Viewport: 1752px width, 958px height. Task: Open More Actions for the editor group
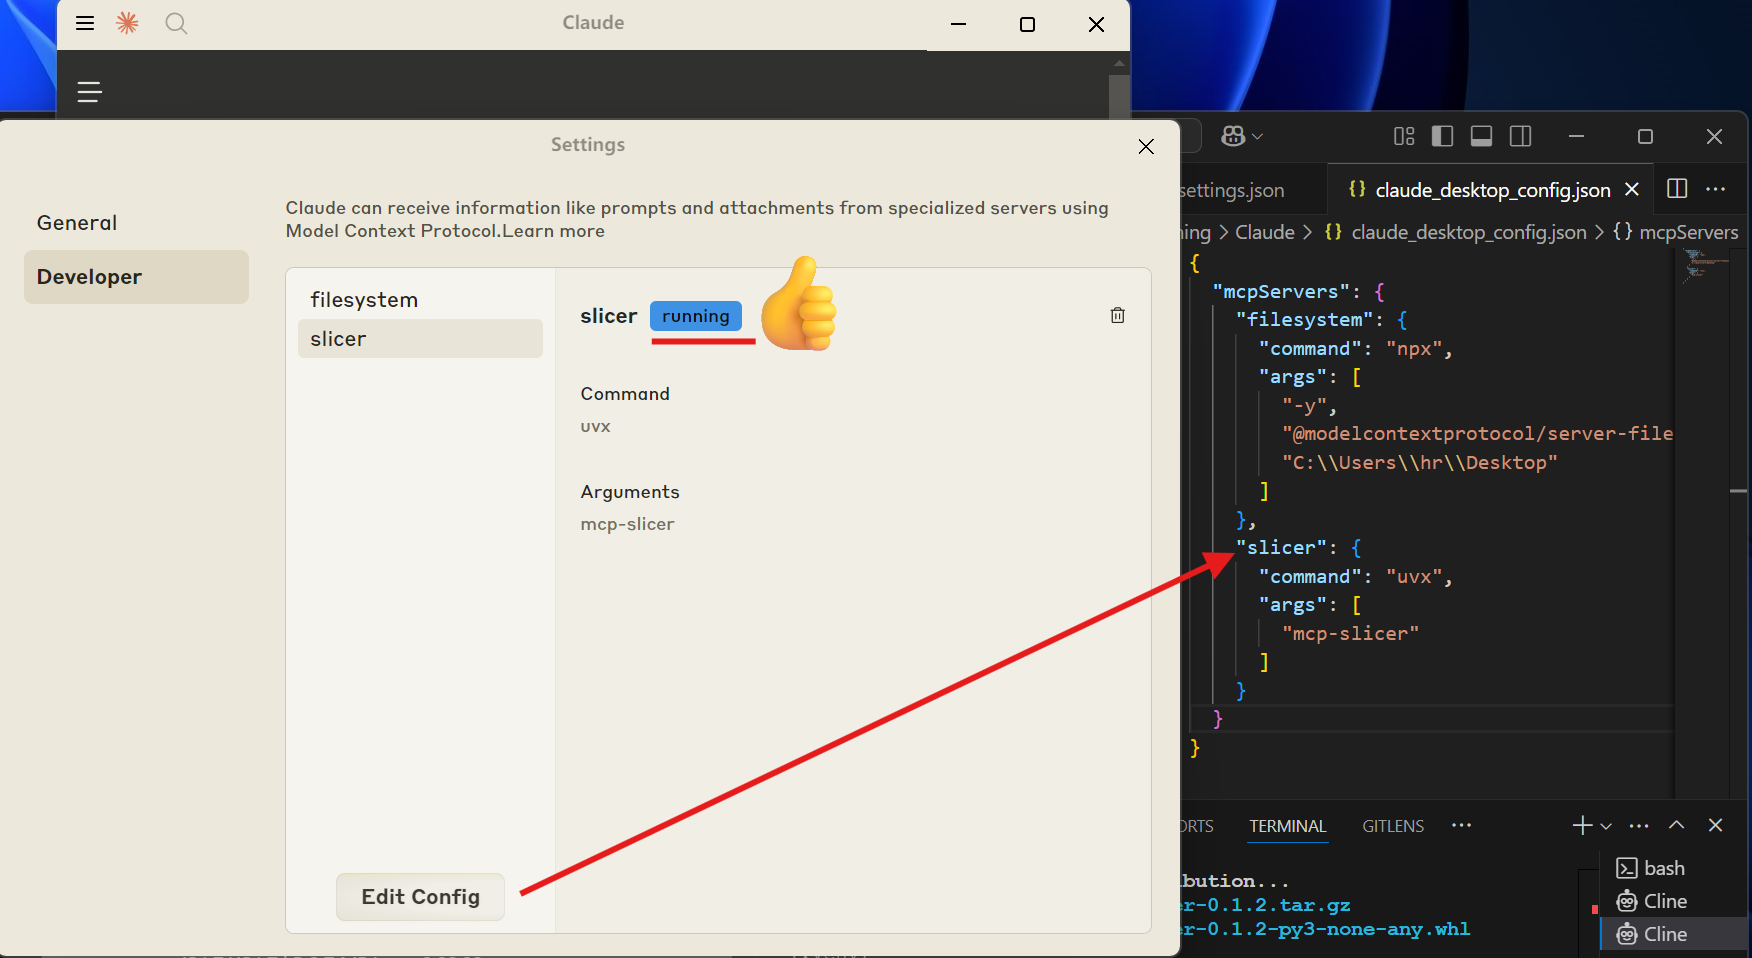[x=1716, y=188]
